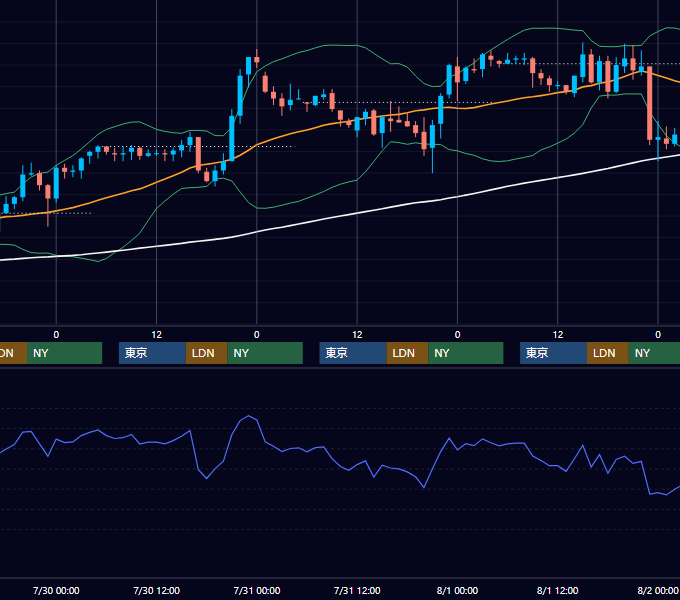Select the 8/2 00:00 date label
680x600 pixels.
658,590
